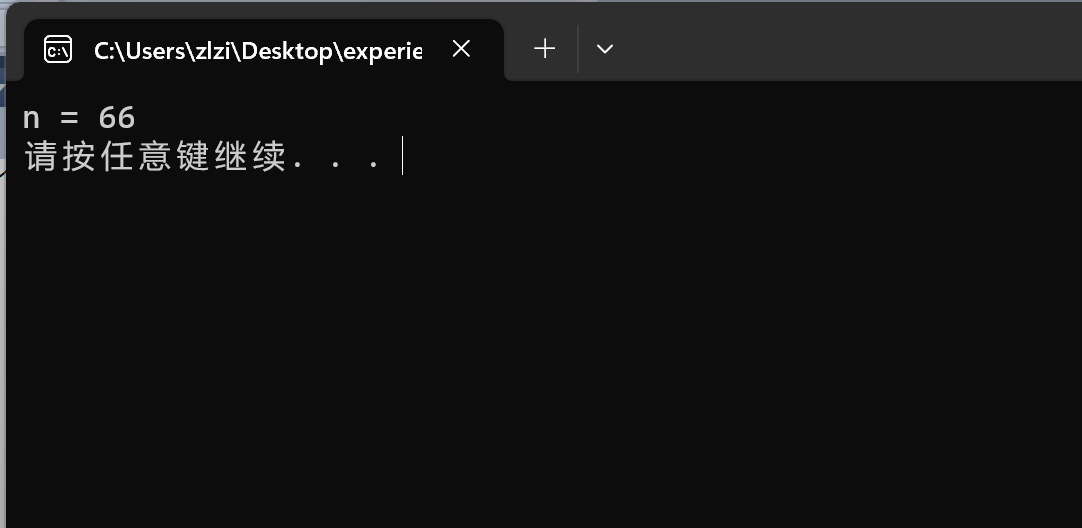Open a new terminal tab with plus
This screenshot has width=1082, height=528.
(544, 48)
